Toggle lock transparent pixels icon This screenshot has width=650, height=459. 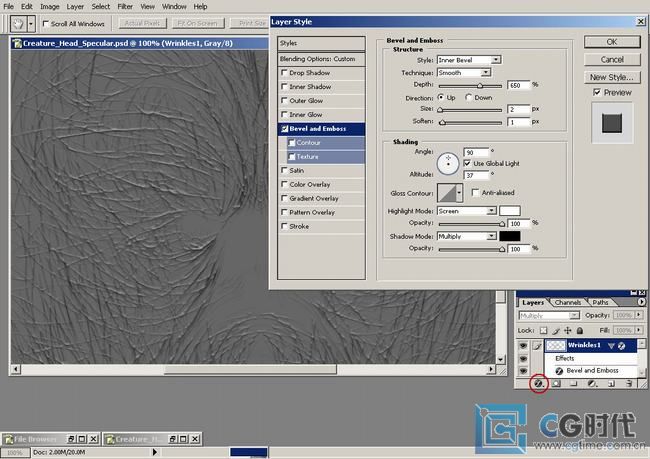[x=543, y=330]
